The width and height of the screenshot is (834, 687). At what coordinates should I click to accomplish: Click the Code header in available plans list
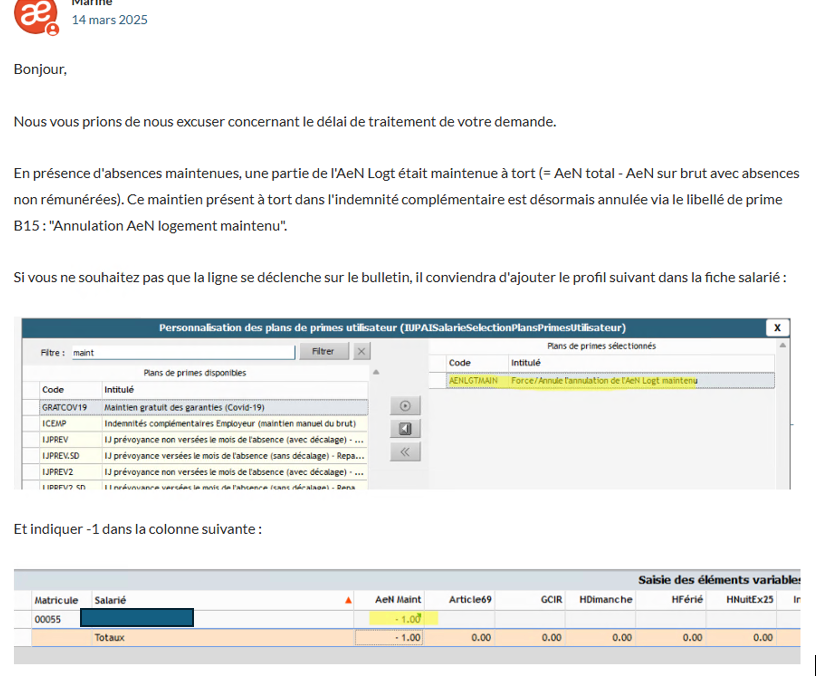pos(53,390)
